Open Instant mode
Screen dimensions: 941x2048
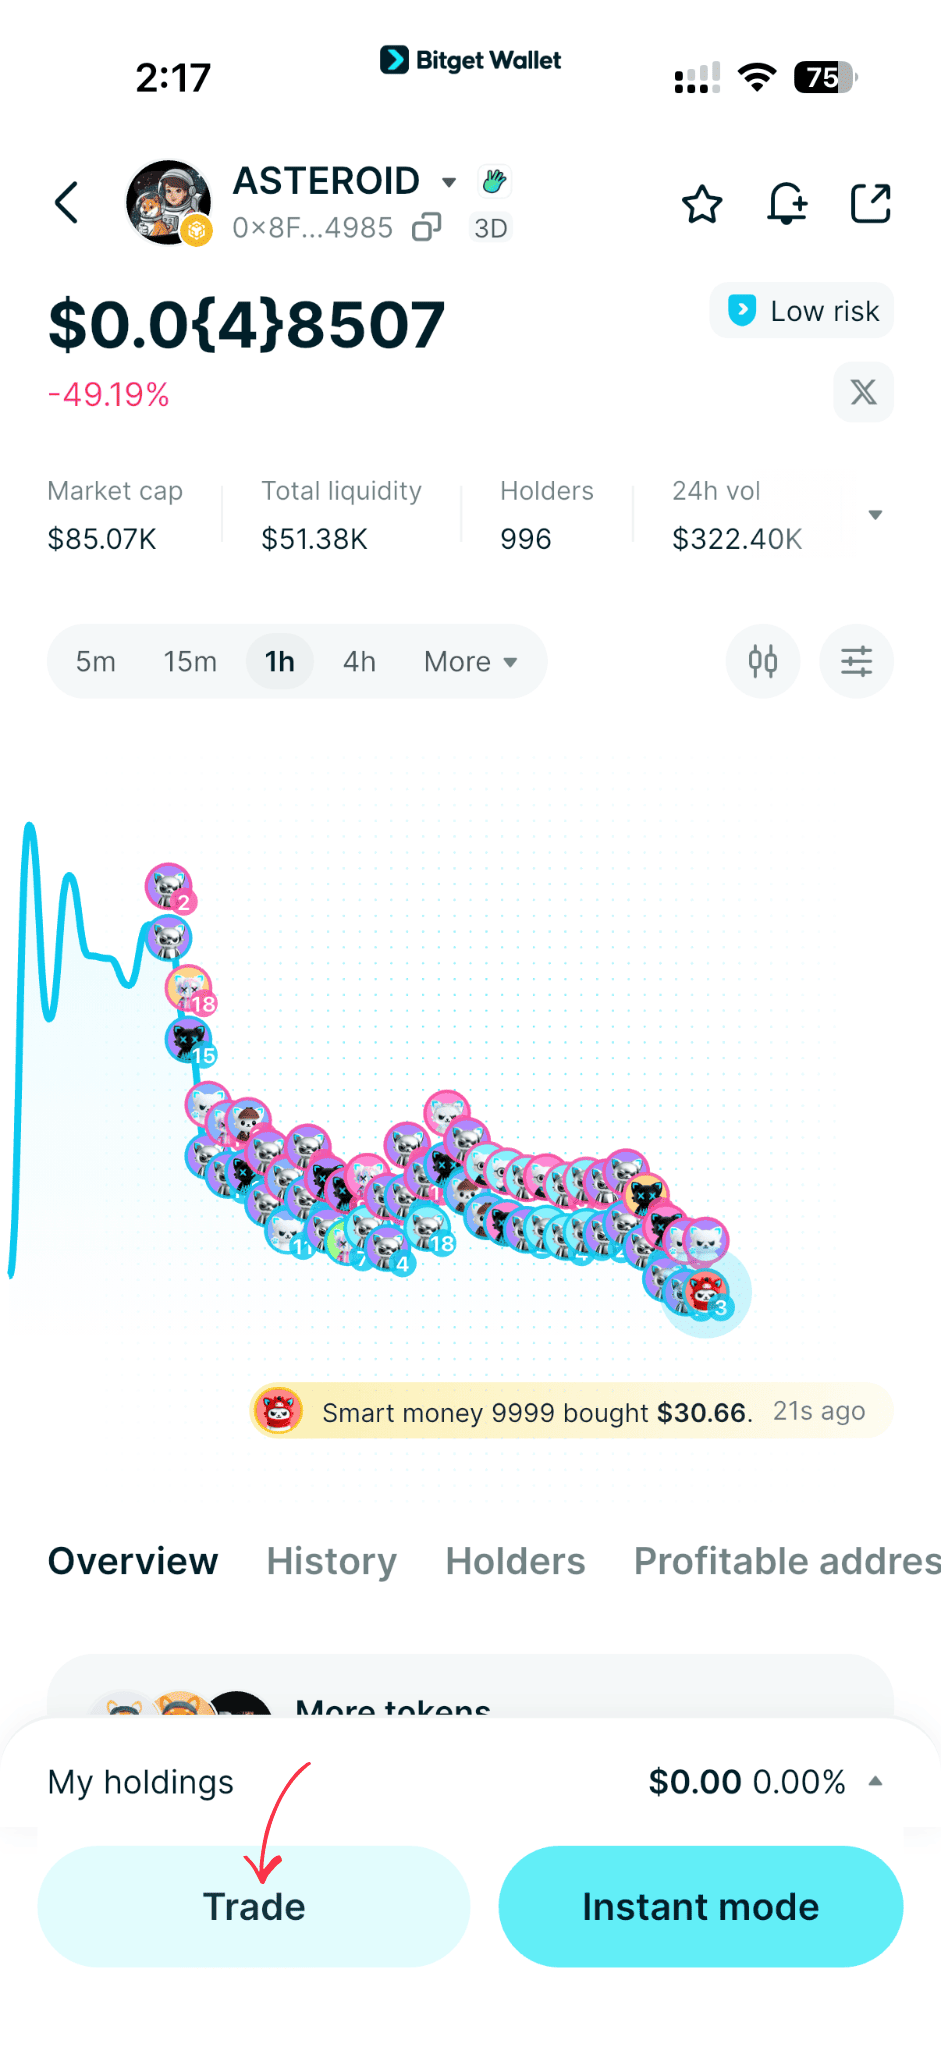(x=699, y=1906)
